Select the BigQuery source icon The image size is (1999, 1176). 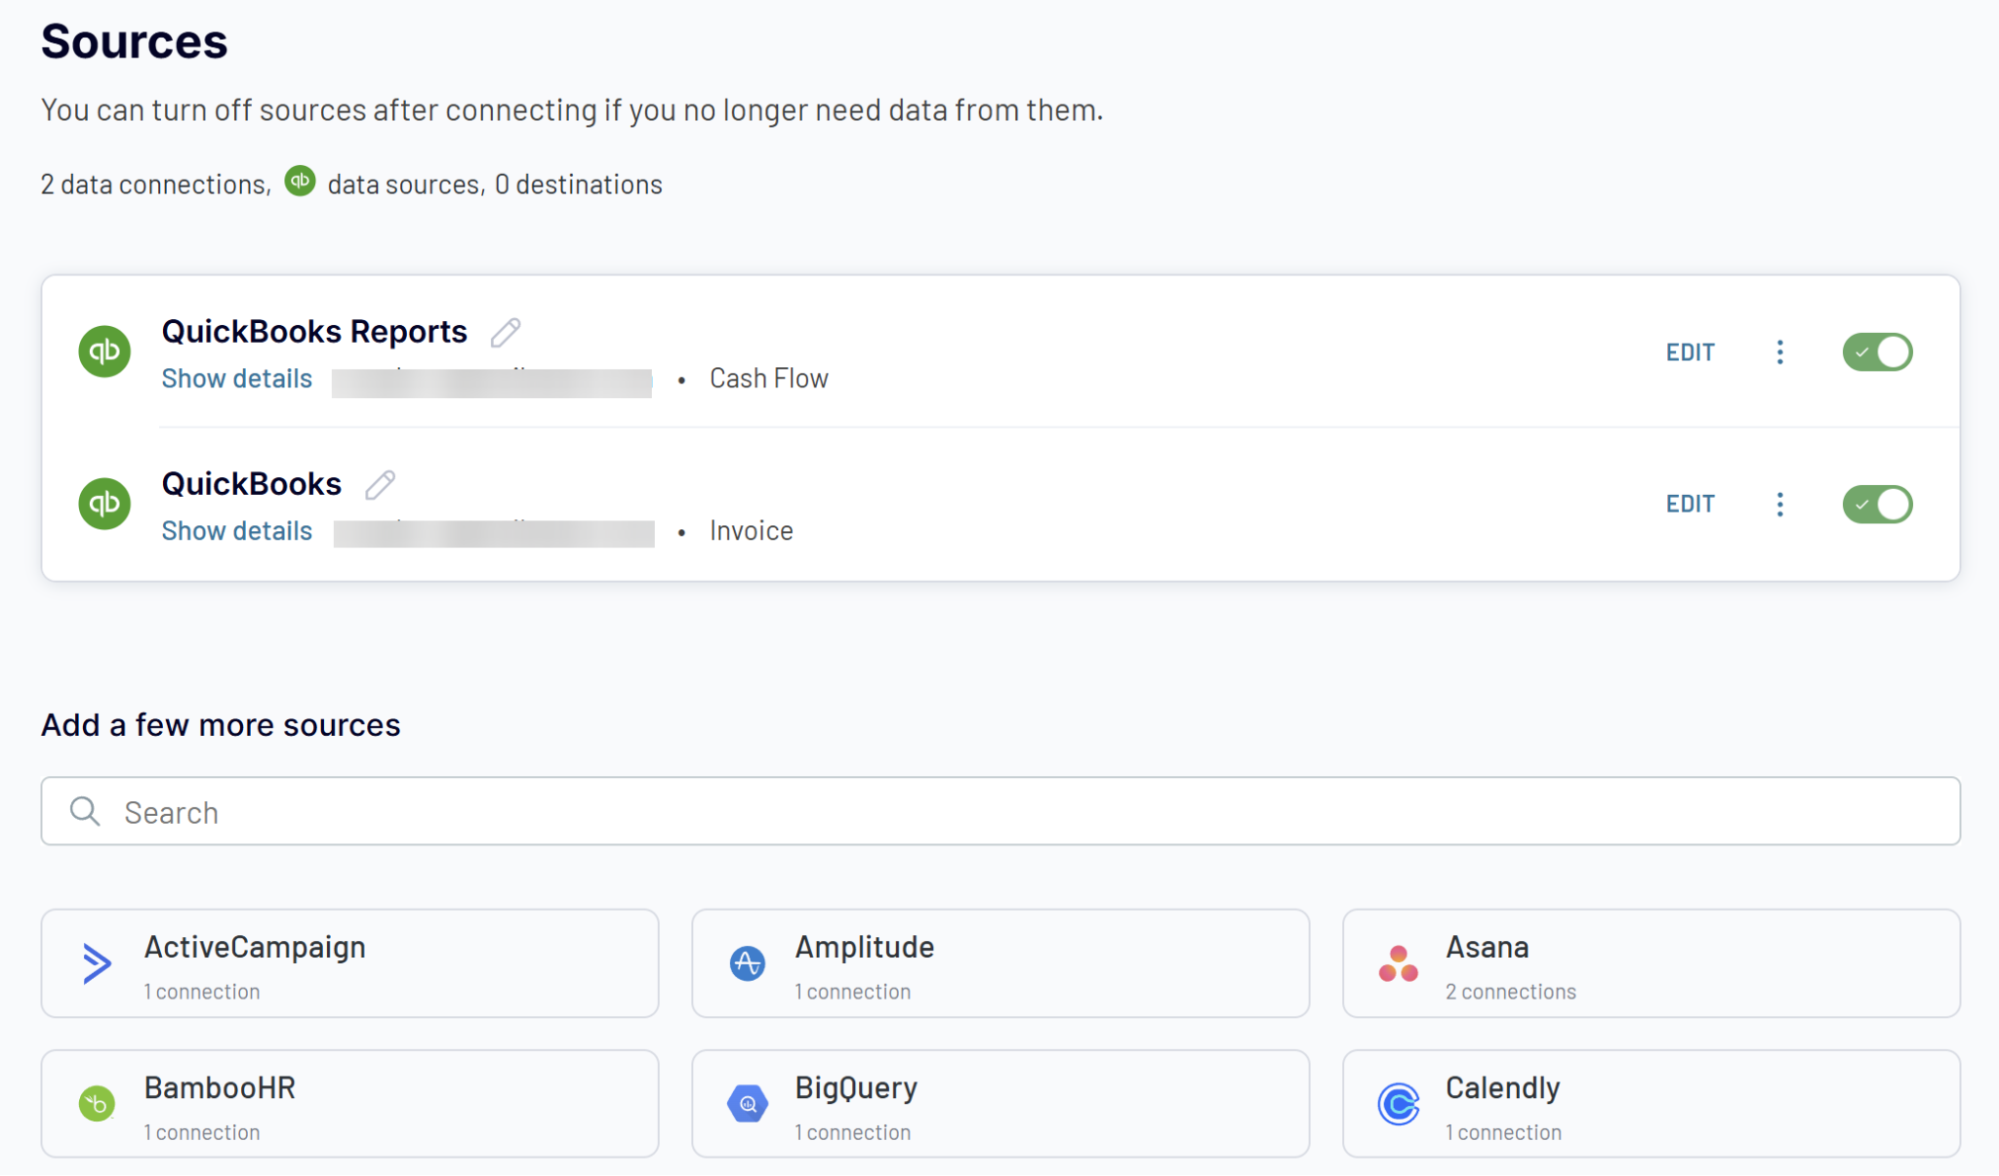[x=747, y=1103]
